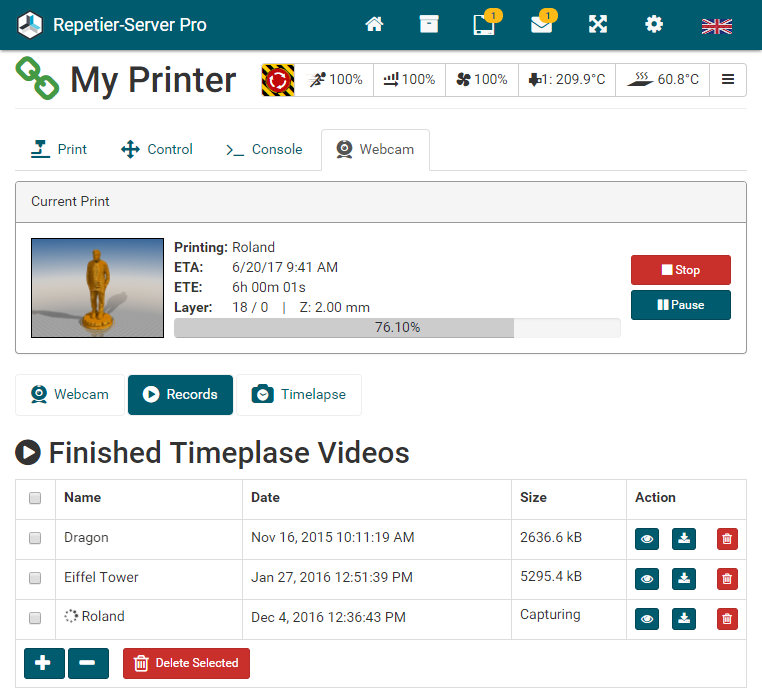This screenshot has height=688, width=762.
Task: Tick the Eiffel Tower row checkbox
Action: [35, 578]
